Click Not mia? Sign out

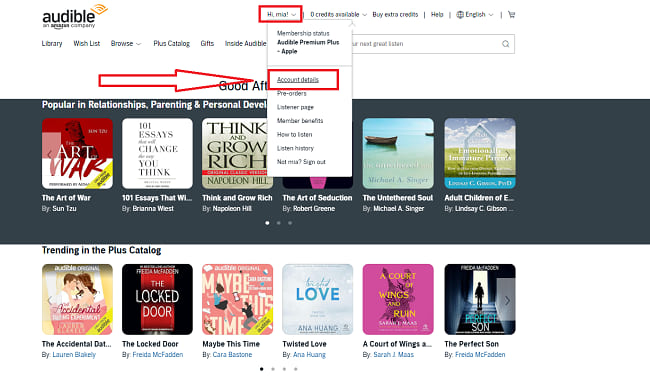[301, 162]
